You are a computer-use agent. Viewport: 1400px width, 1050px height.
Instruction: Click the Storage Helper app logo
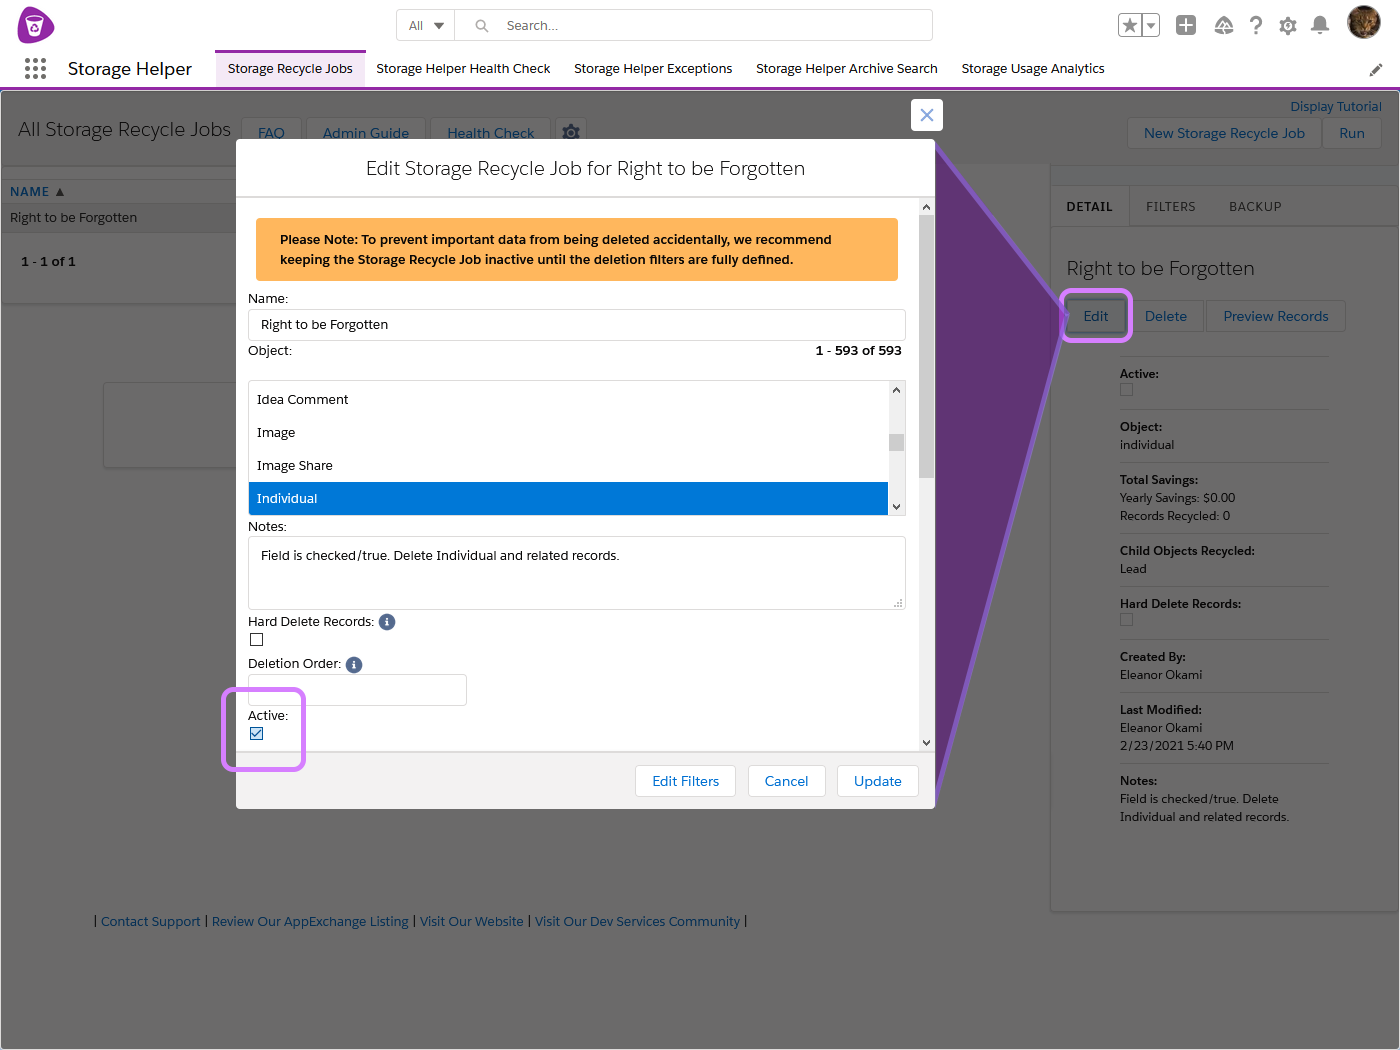[x=36, y=25]
